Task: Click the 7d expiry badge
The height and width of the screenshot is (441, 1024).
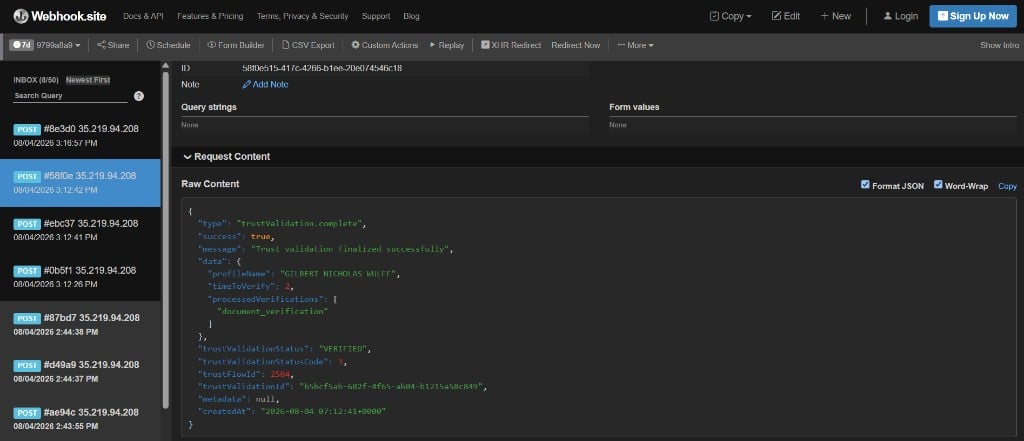Action: pyautogui.click(x=22, y=45)
